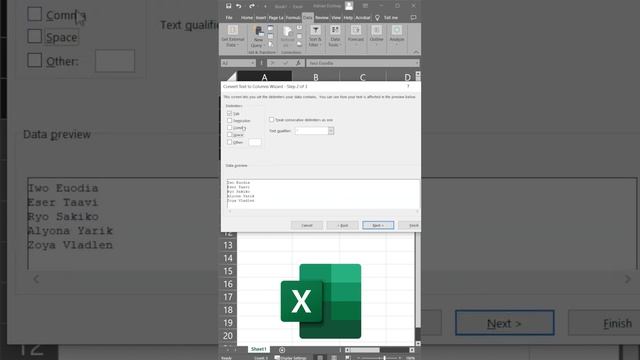Image resolution: width=640 pixels, height=360 pixels.
Task: Expand the formula bar
Action: tap(417, 63)
